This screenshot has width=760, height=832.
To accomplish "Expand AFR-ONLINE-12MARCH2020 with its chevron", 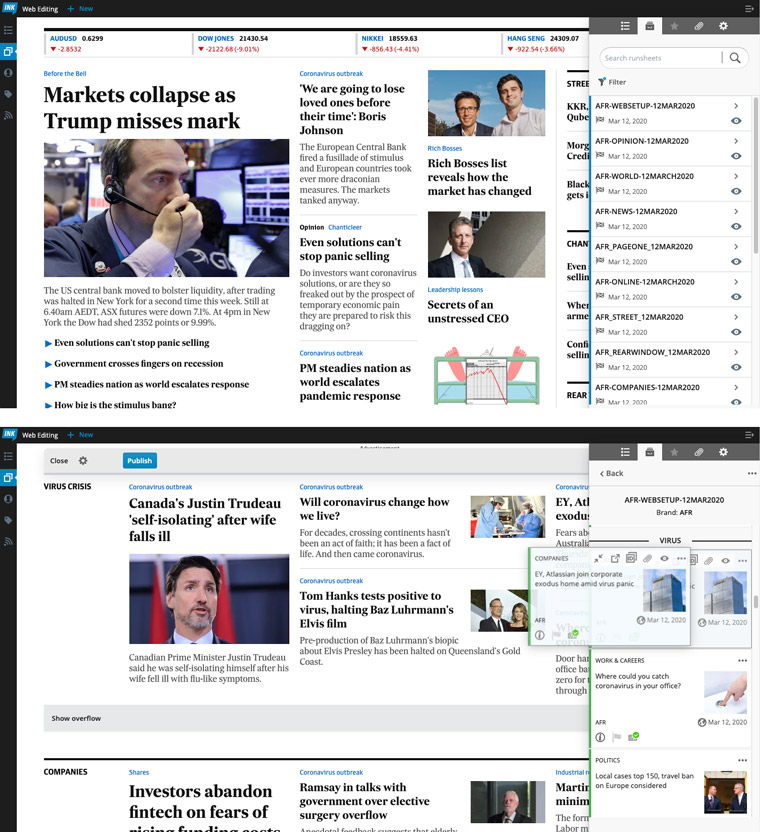I will coord(736,281).
